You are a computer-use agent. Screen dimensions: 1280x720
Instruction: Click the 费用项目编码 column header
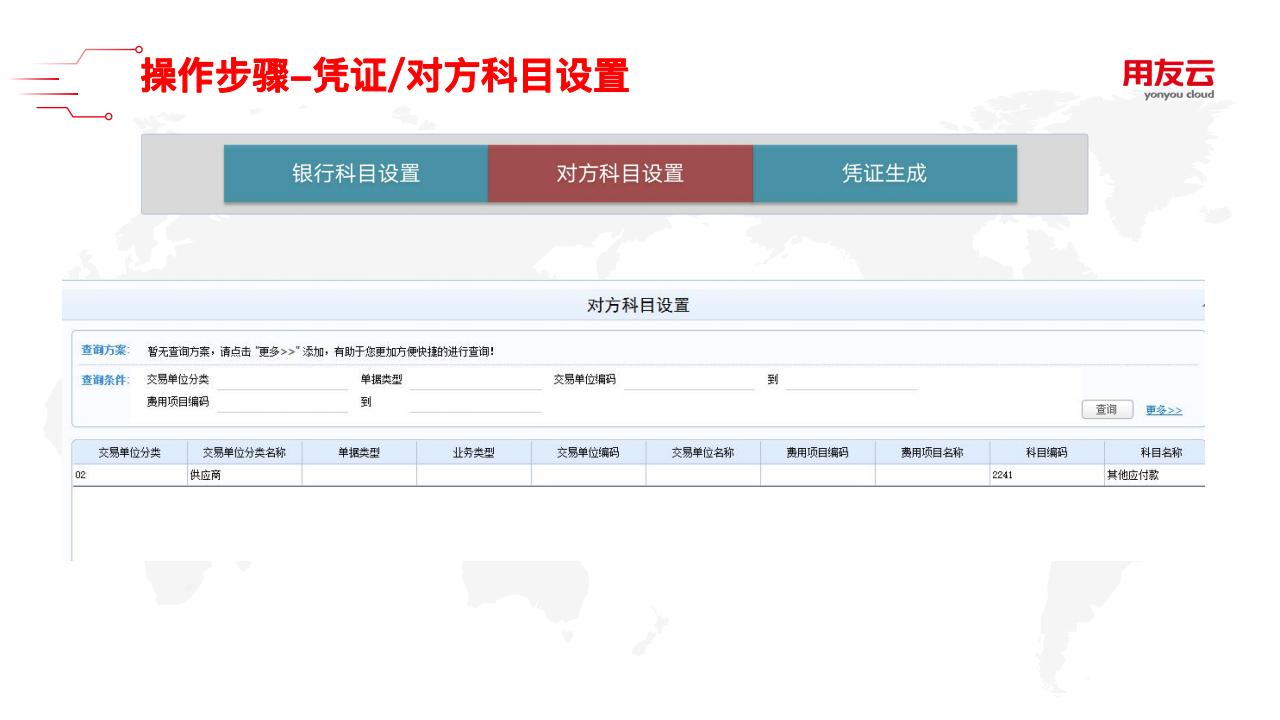coord(818,452)
